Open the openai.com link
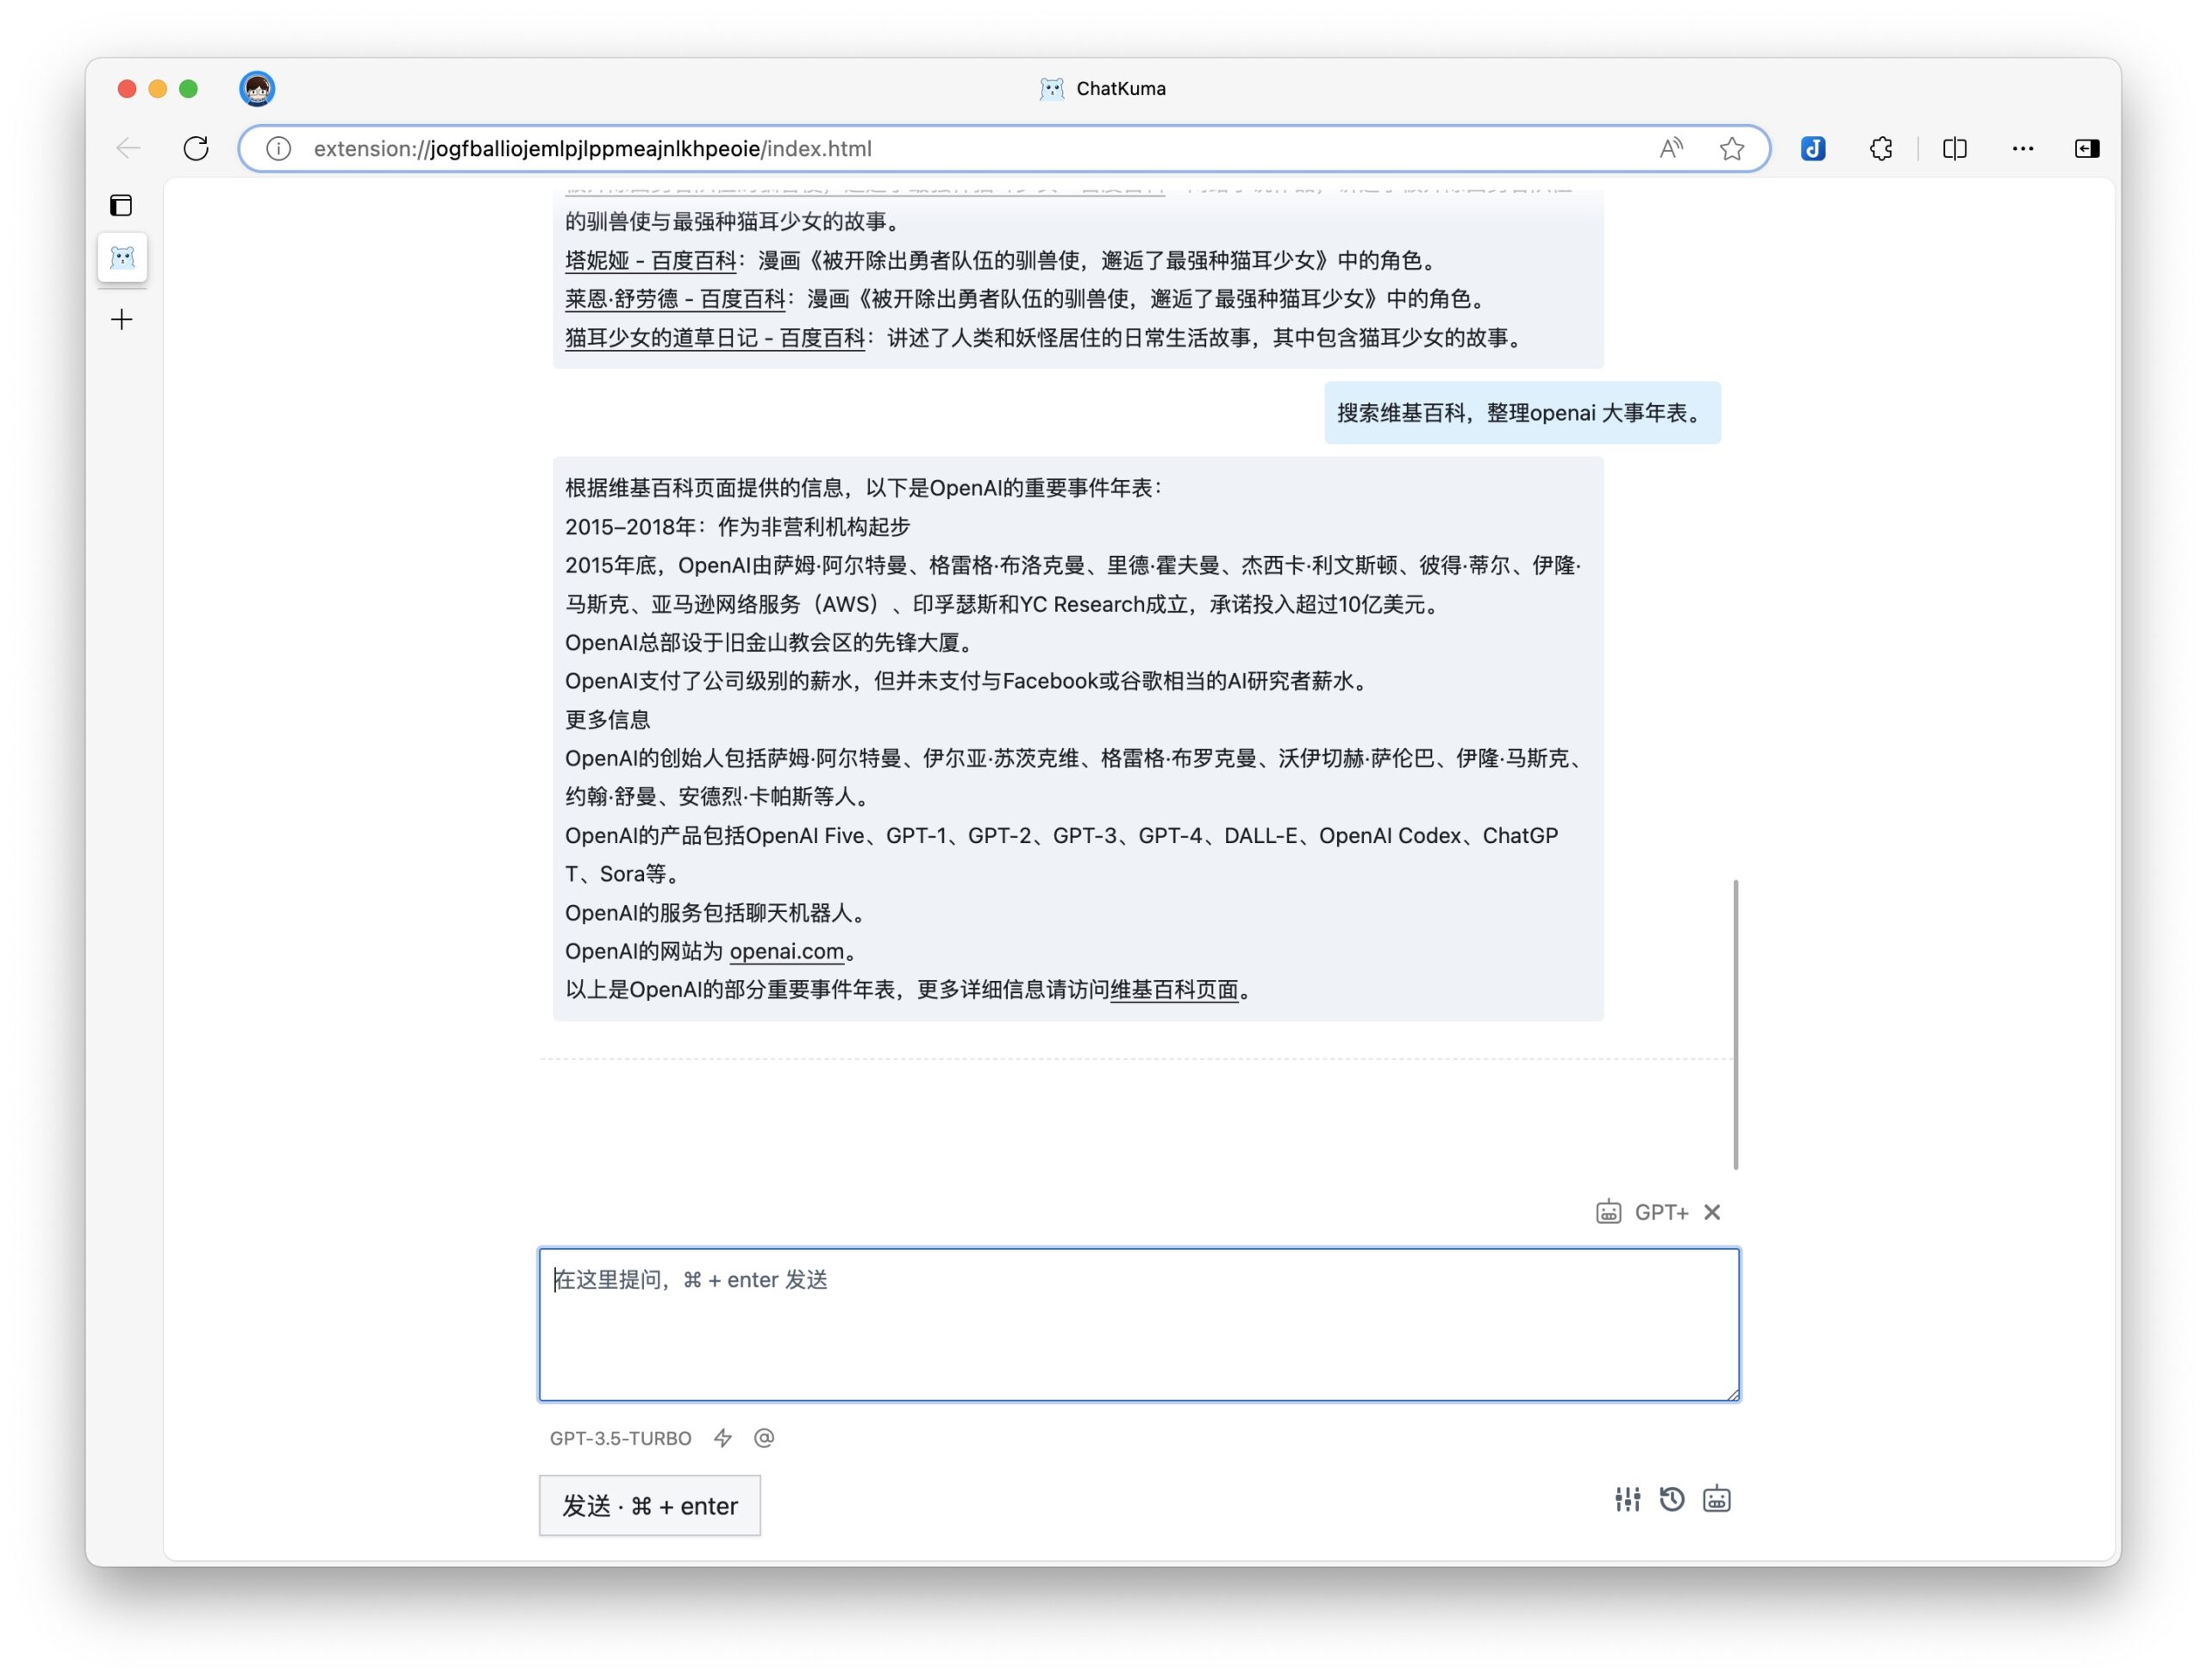The width and height of the screenshot is (2207, 1680). click(x=786, y=951)
